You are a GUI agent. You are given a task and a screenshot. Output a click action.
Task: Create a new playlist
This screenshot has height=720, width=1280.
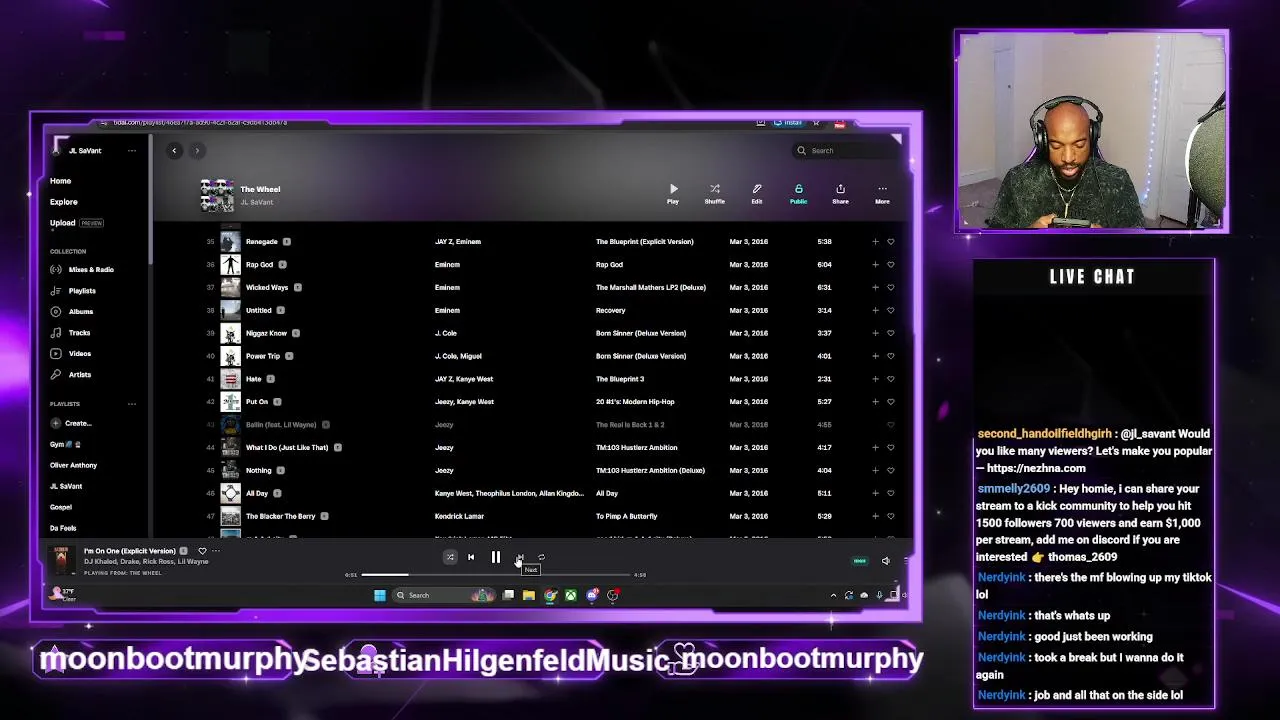coord(71,424)
